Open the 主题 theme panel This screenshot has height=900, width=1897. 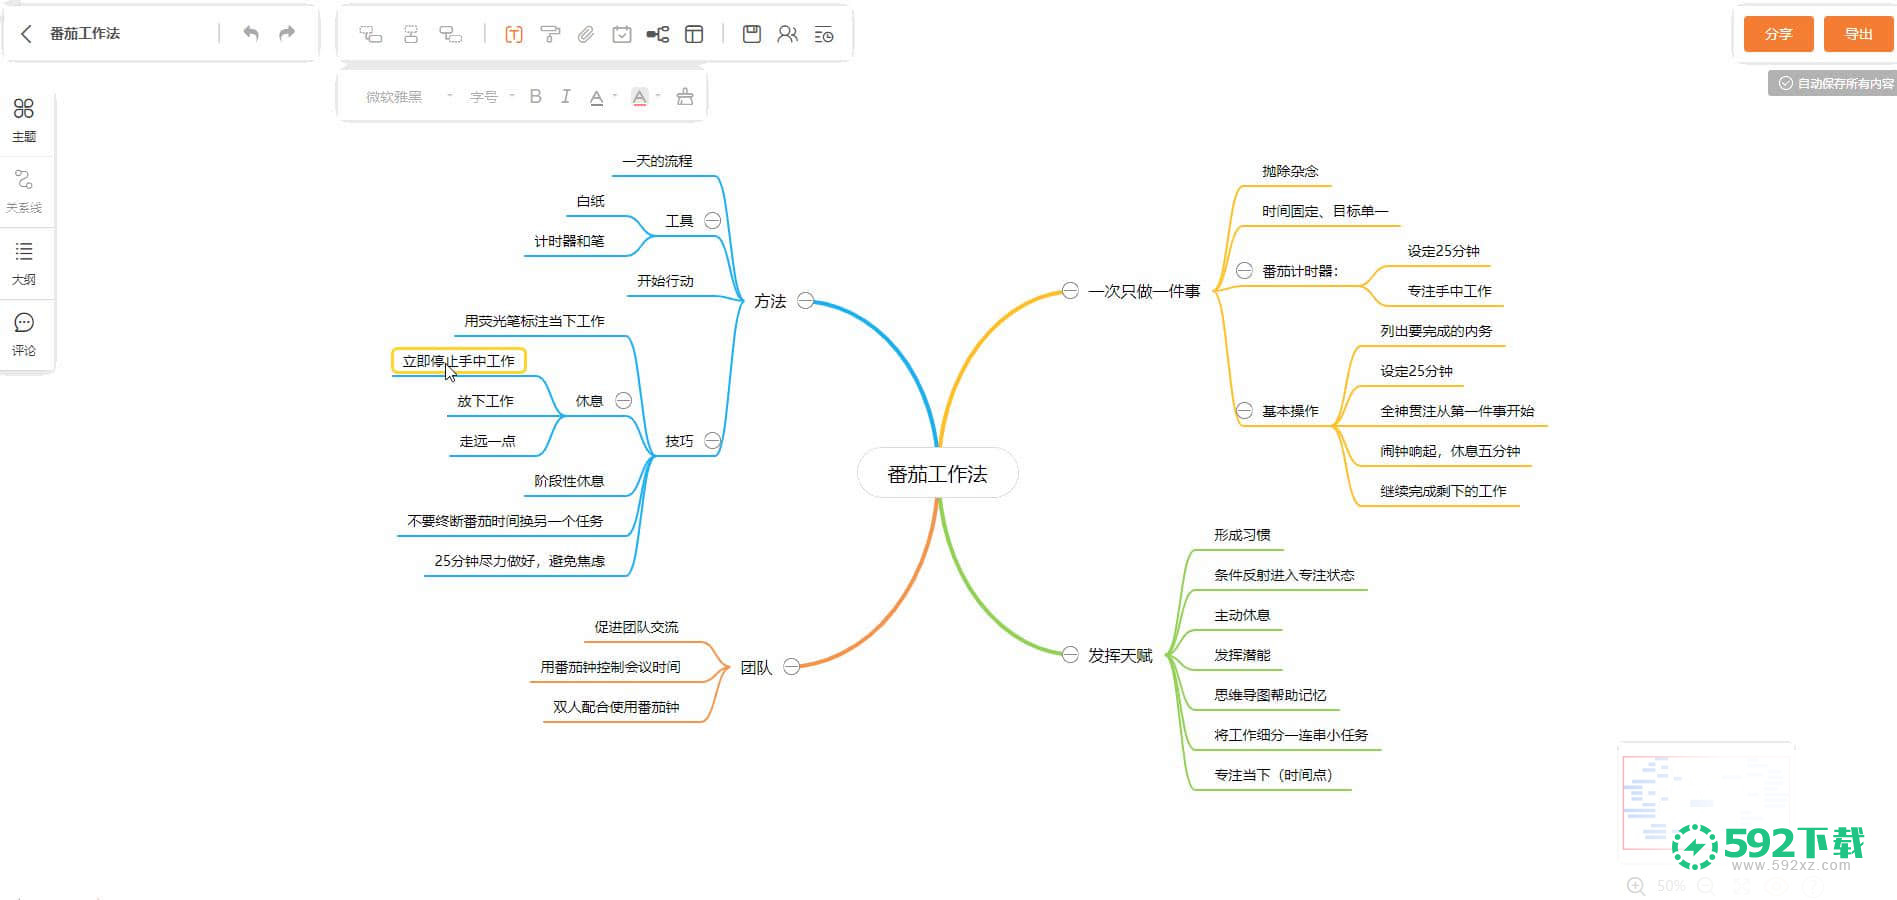pyautogui.click(x=24, y=119)
